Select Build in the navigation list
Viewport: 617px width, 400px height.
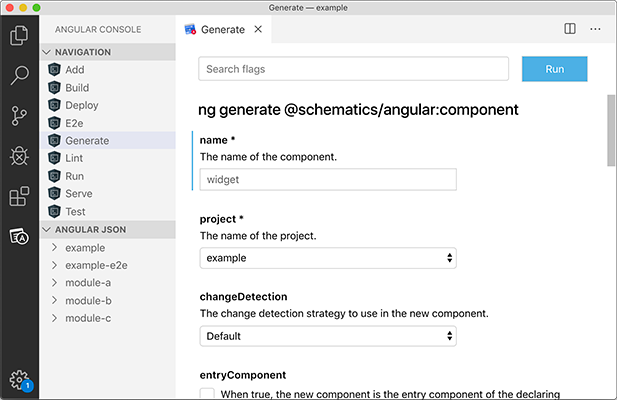[108, 87]
